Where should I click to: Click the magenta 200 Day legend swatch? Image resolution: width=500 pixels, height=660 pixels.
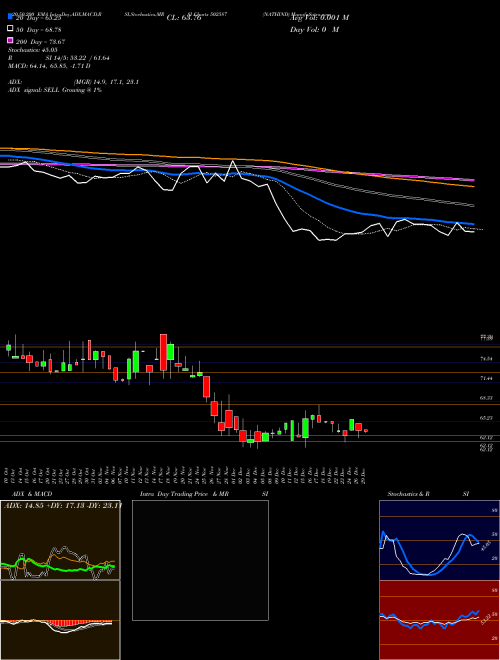[10, 40]
